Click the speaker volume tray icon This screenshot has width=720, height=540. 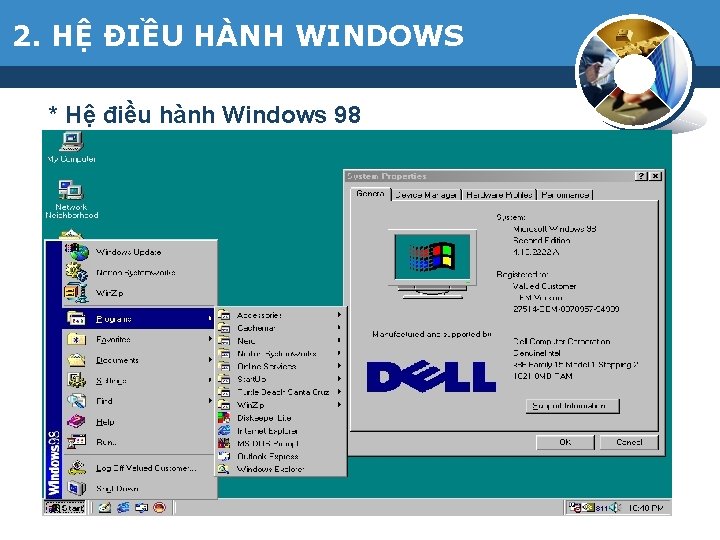pos(615,507)
